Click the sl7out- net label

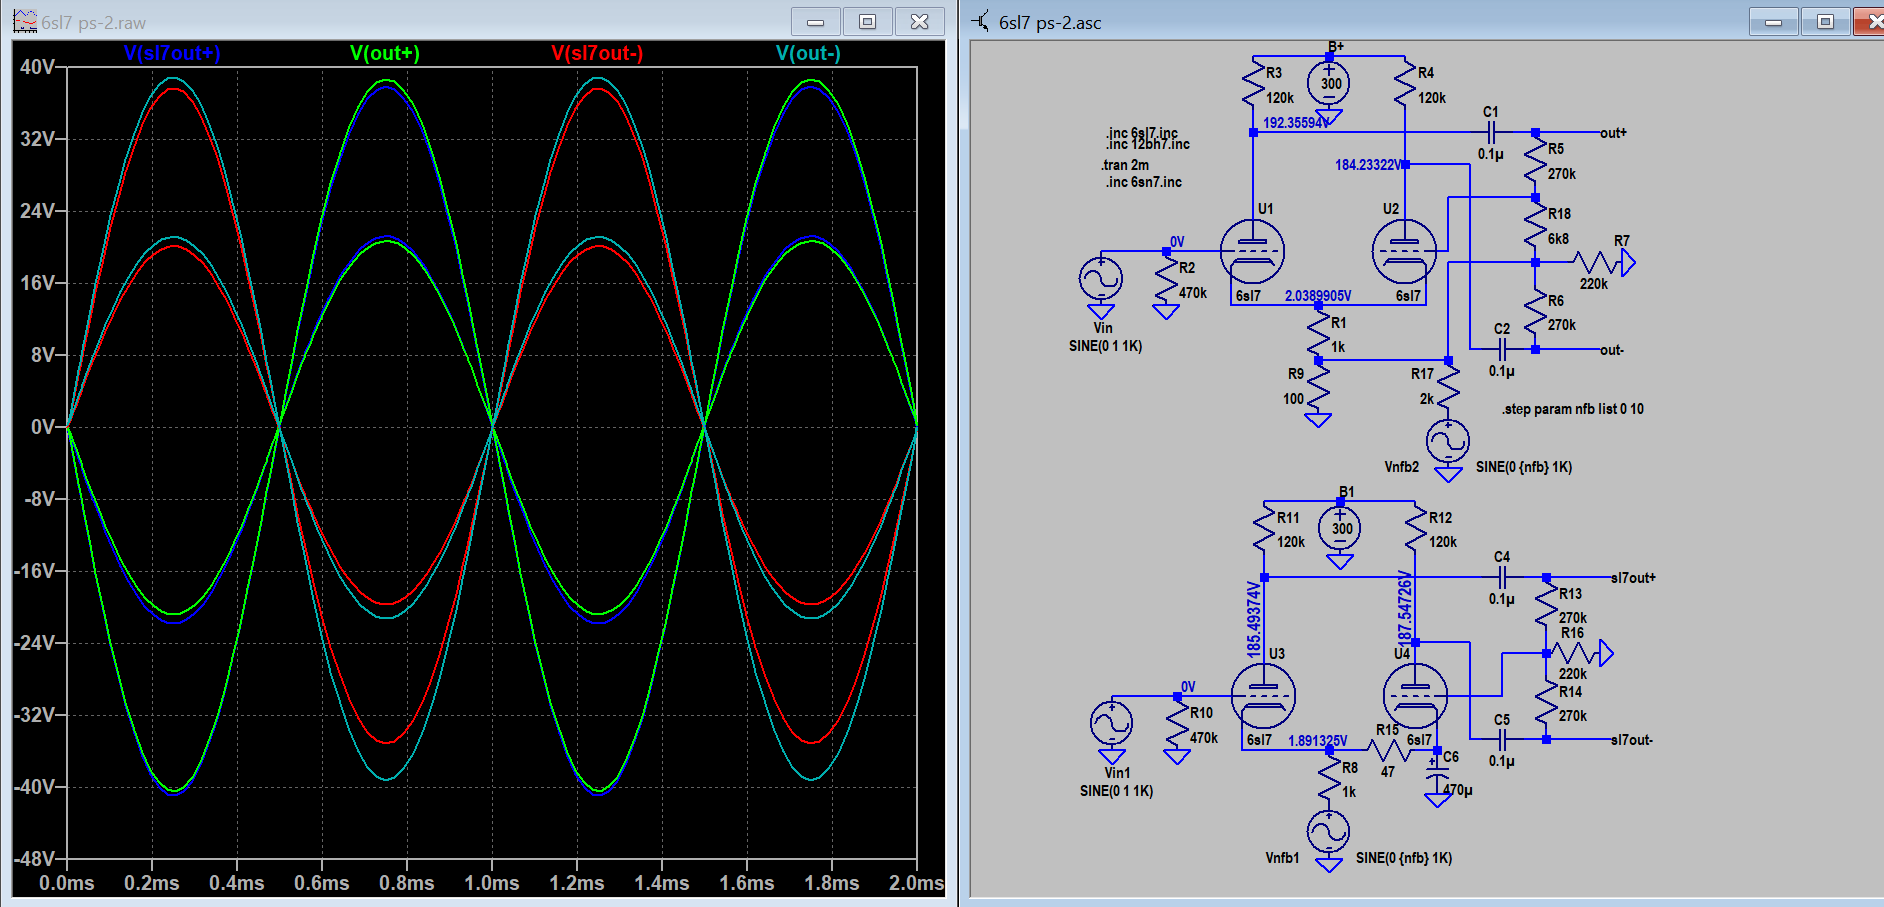click(x=1632, y=740)
